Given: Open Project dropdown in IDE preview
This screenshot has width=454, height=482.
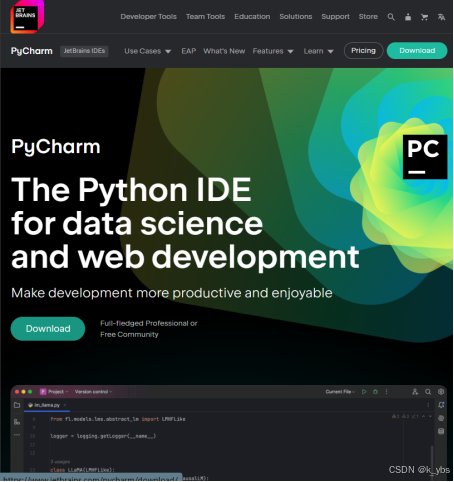Looking at the screenshot, I should [x=54, y=392].
